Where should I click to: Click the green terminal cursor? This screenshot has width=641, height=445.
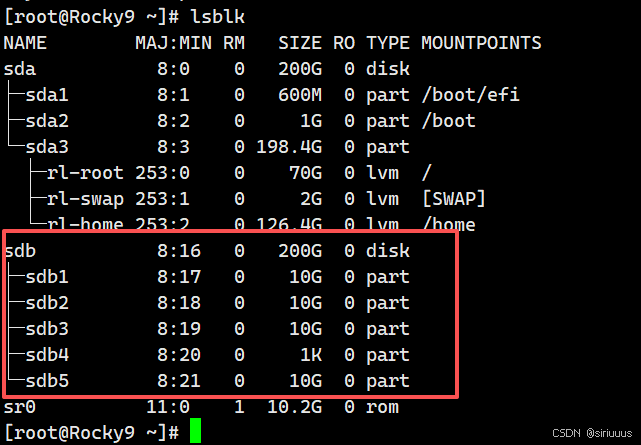[195, 430]
